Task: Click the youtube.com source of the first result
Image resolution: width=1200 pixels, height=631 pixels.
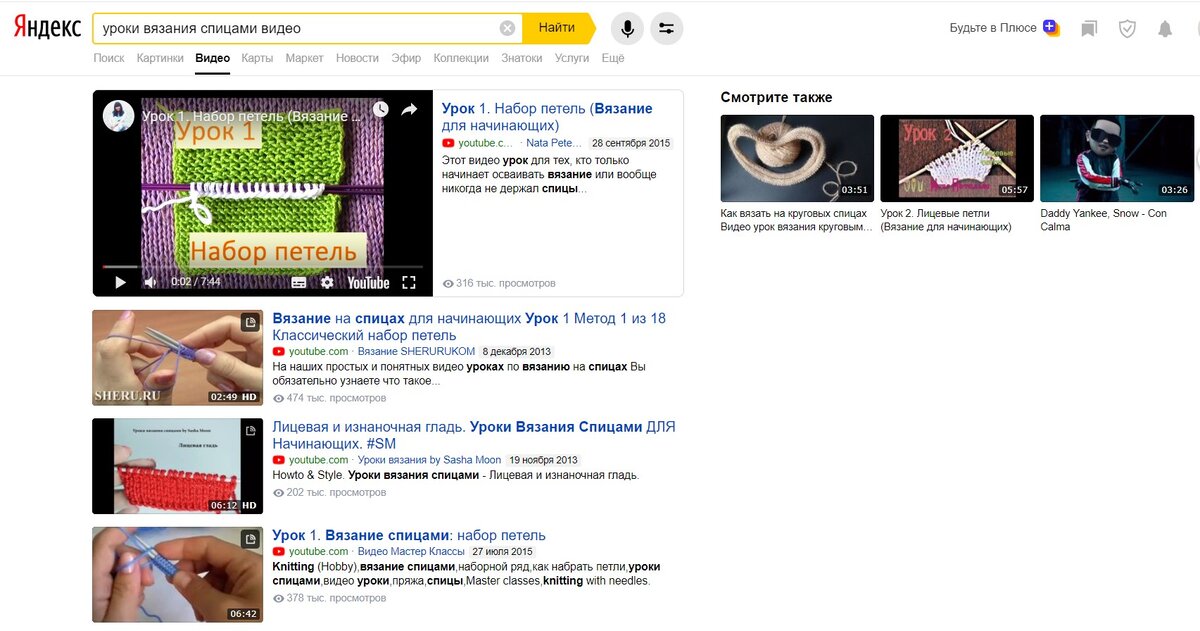Action: [487, 143]
